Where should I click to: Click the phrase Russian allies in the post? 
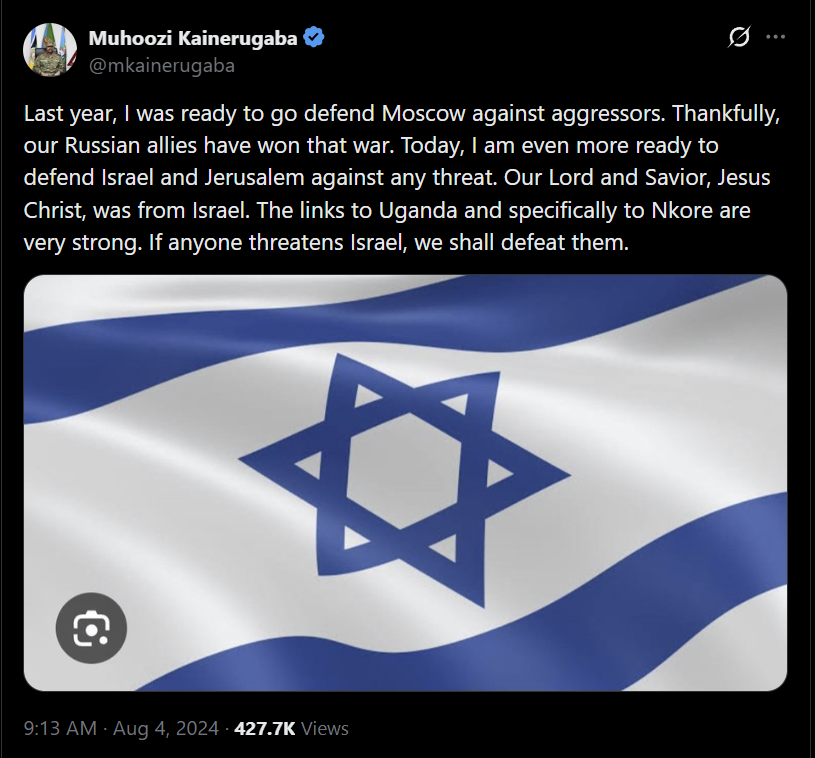[123, 145]
